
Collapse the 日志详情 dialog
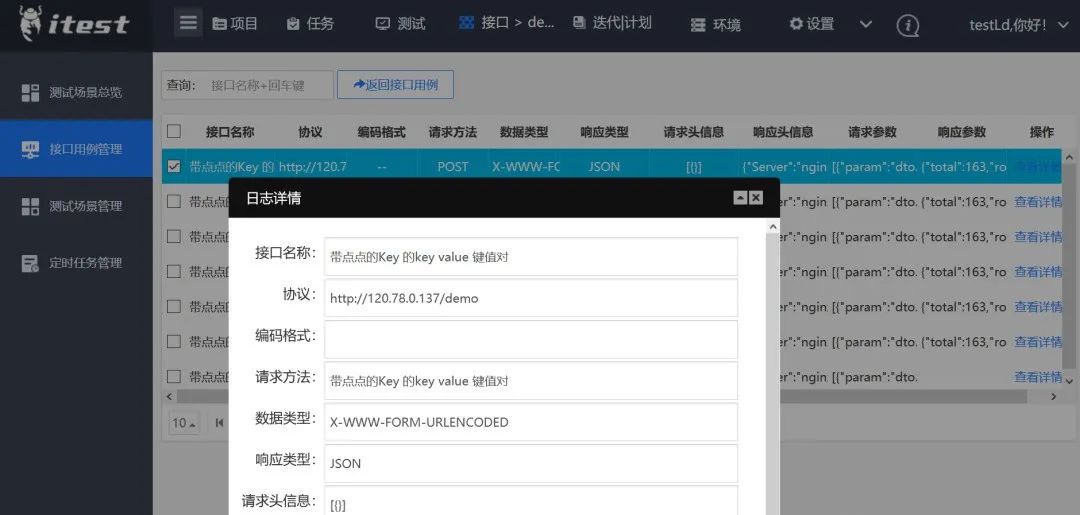coord(740,198)
